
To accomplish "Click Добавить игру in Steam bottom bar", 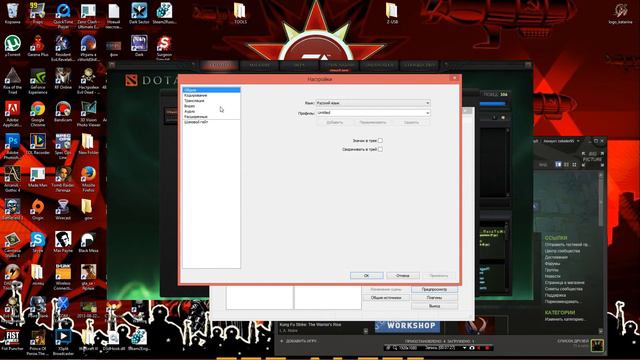I will coord(298,341).
